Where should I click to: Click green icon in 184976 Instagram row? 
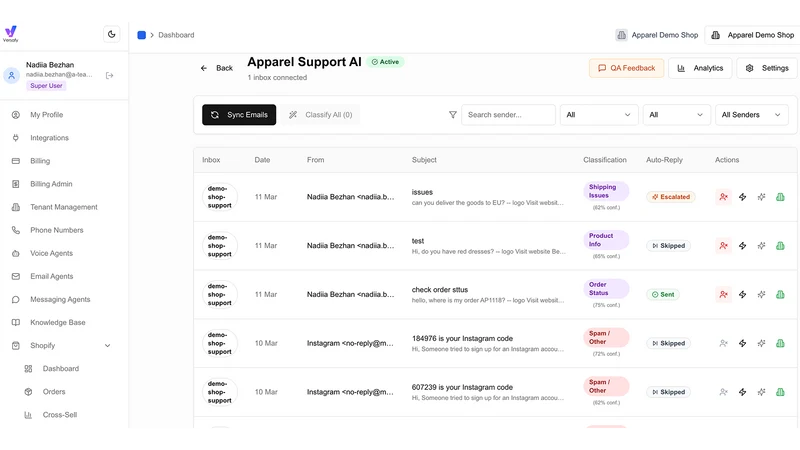pyautogui.click(x=780, y=343)
